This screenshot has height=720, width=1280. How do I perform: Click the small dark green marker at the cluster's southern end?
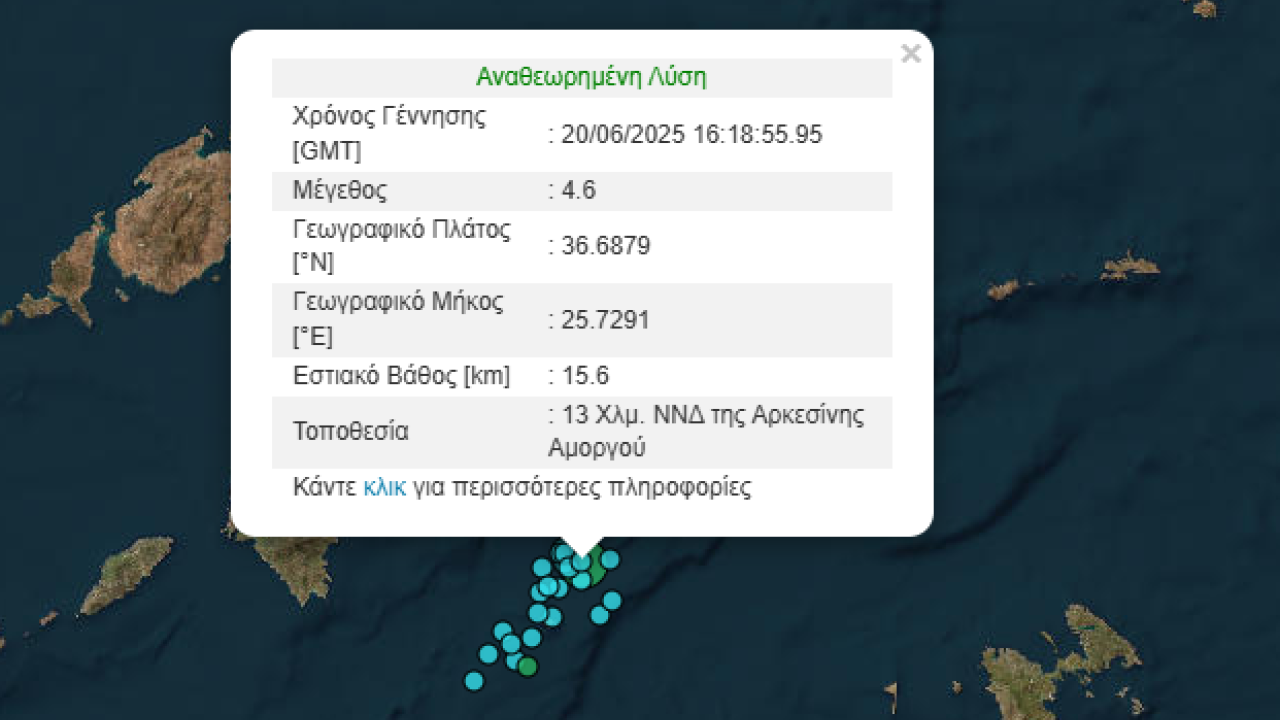click(x=528, y=666)
